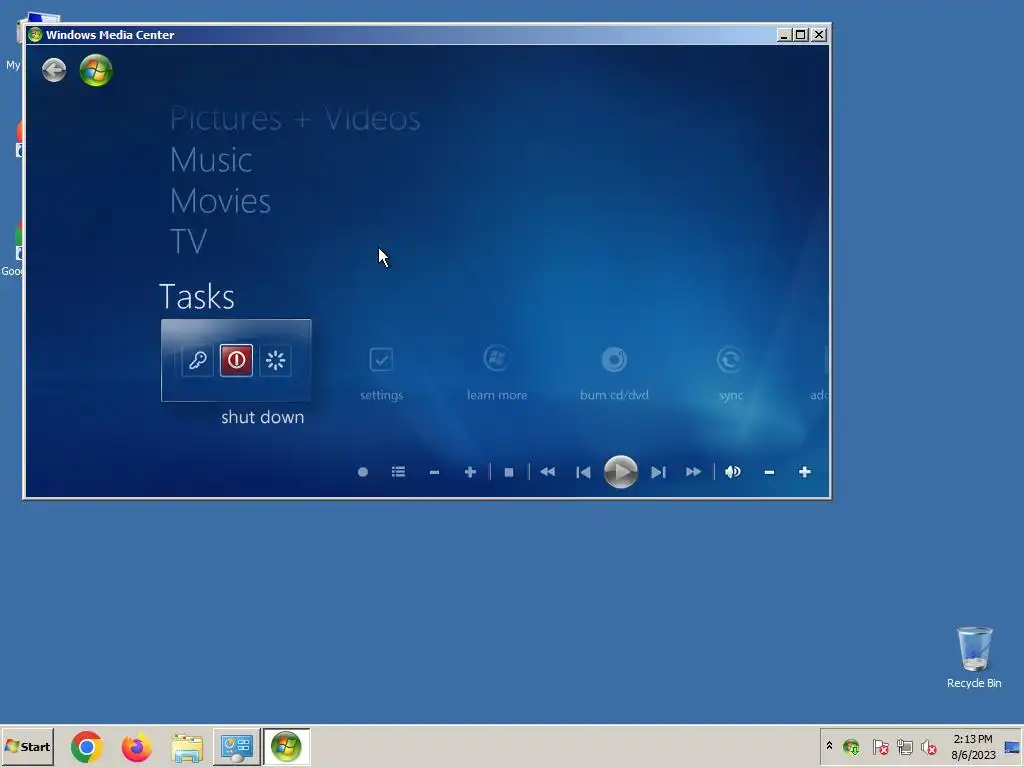Open File Explorer folder in taskbar
The height and width of the screenshot is (768, 1024).
[187, 747]
